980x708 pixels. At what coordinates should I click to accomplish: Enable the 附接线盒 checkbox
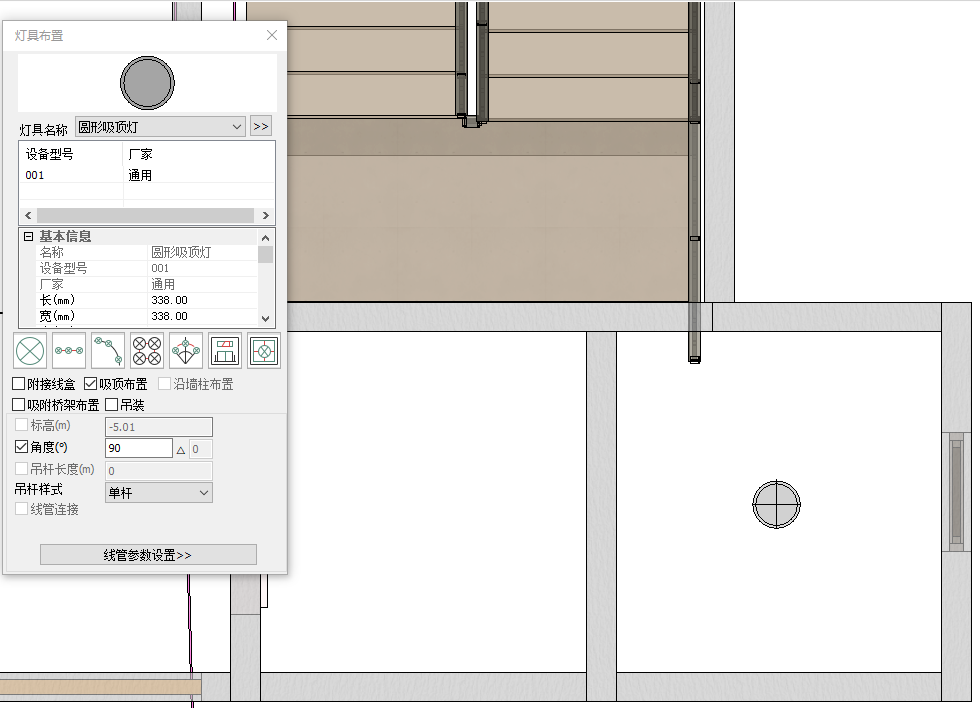20,384
